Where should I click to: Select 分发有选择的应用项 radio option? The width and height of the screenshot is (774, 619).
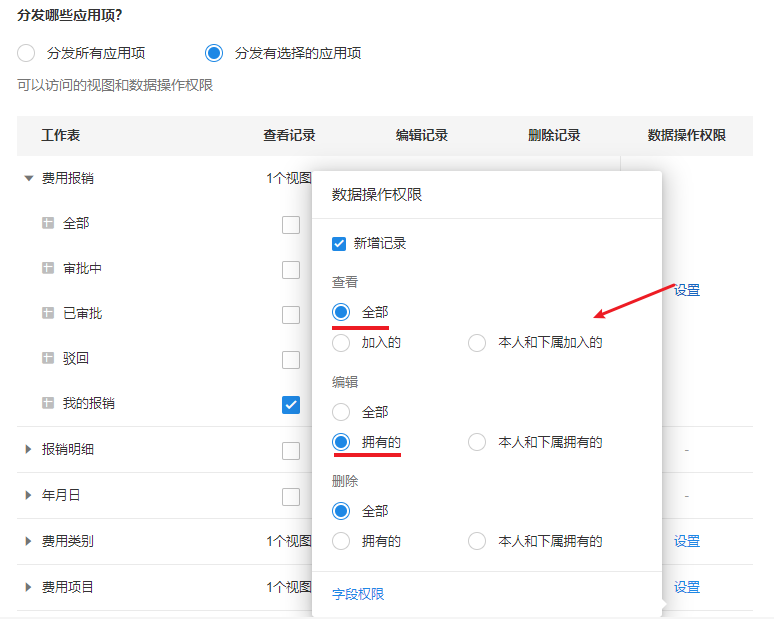(214, 53)
